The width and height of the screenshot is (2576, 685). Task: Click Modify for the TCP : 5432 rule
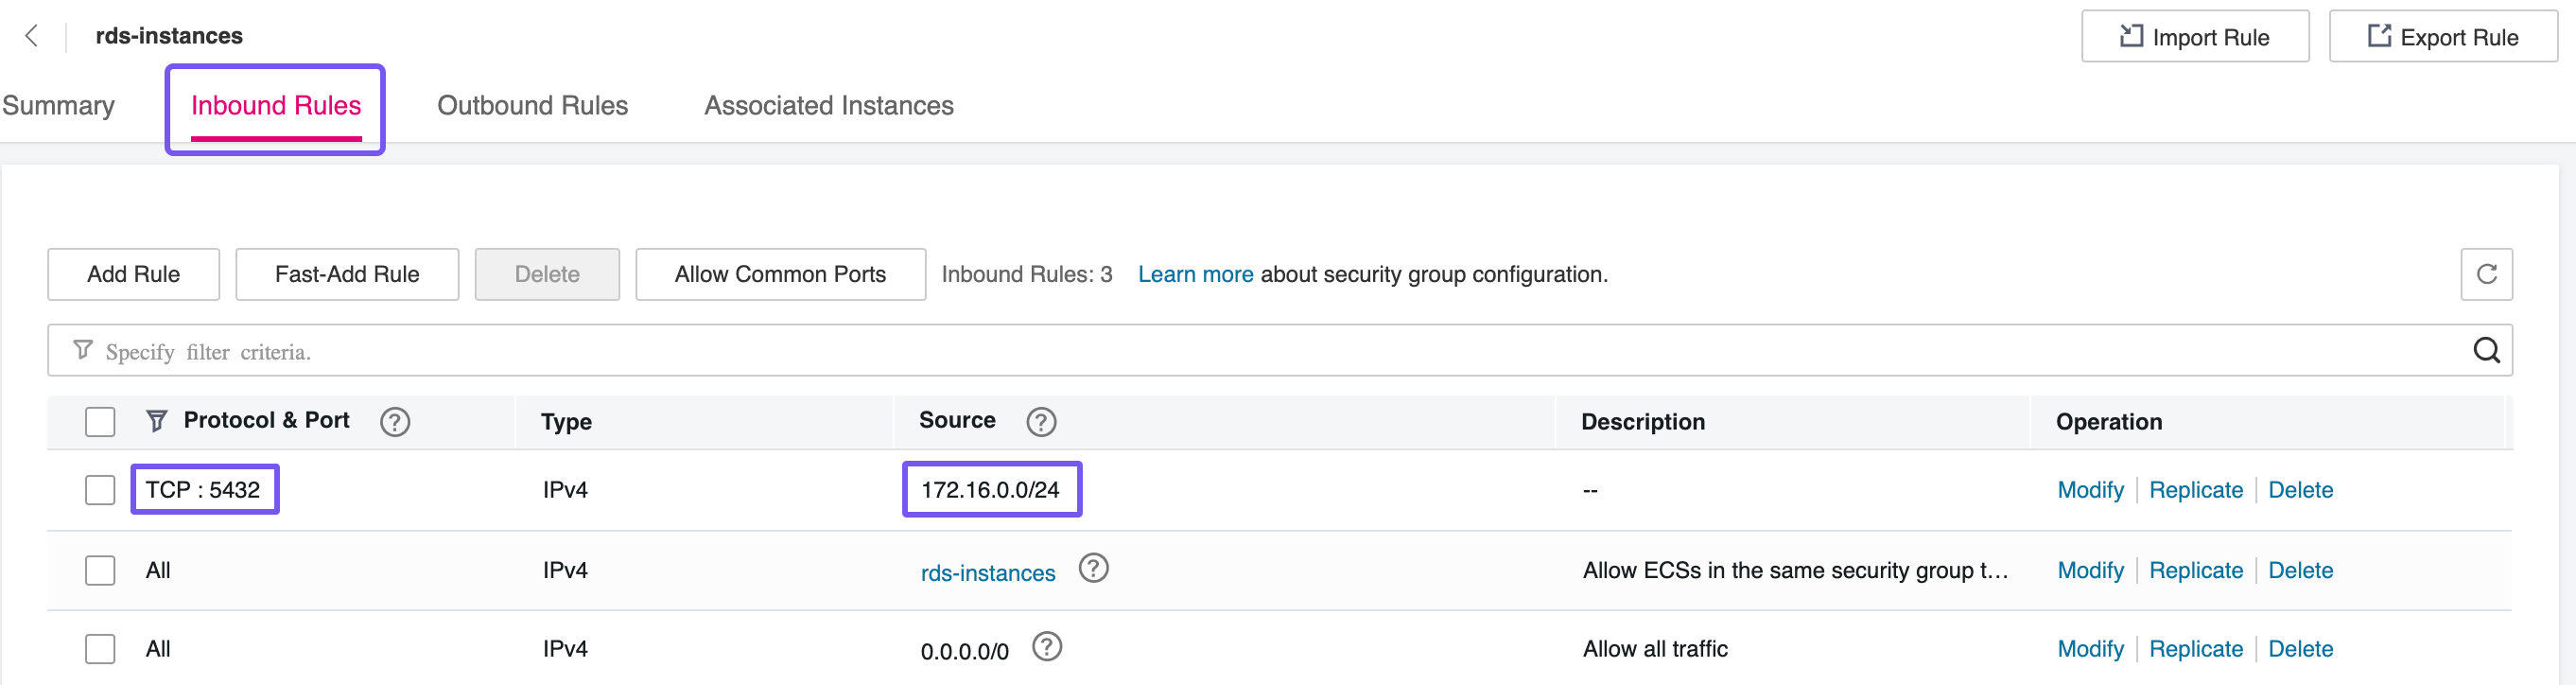[2089, 490]
